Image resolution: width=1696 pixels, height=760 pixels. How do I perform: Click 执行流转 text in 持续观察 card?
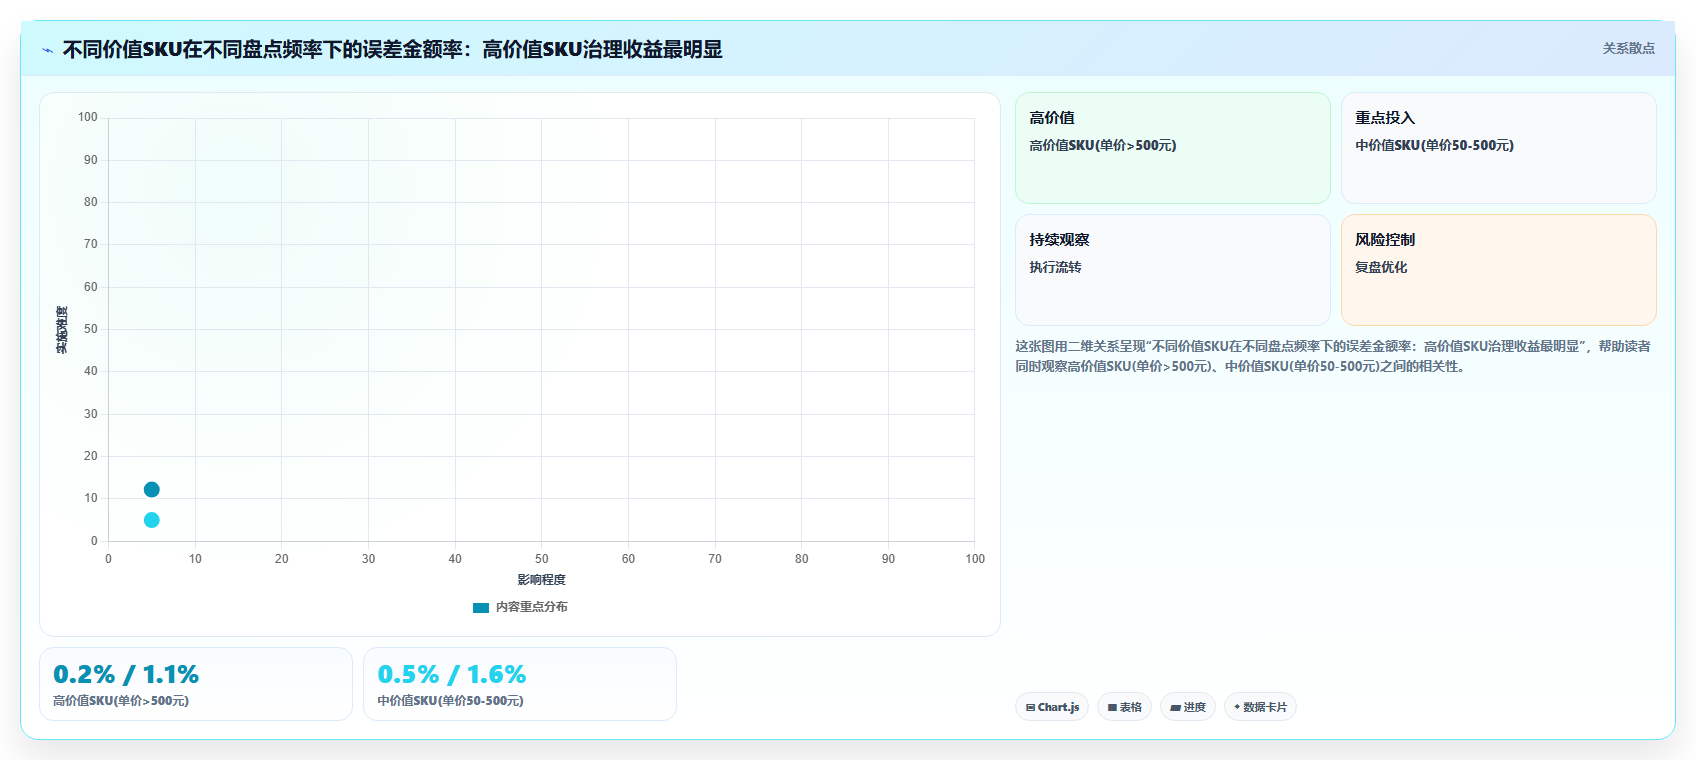(x=1055, y=267)
